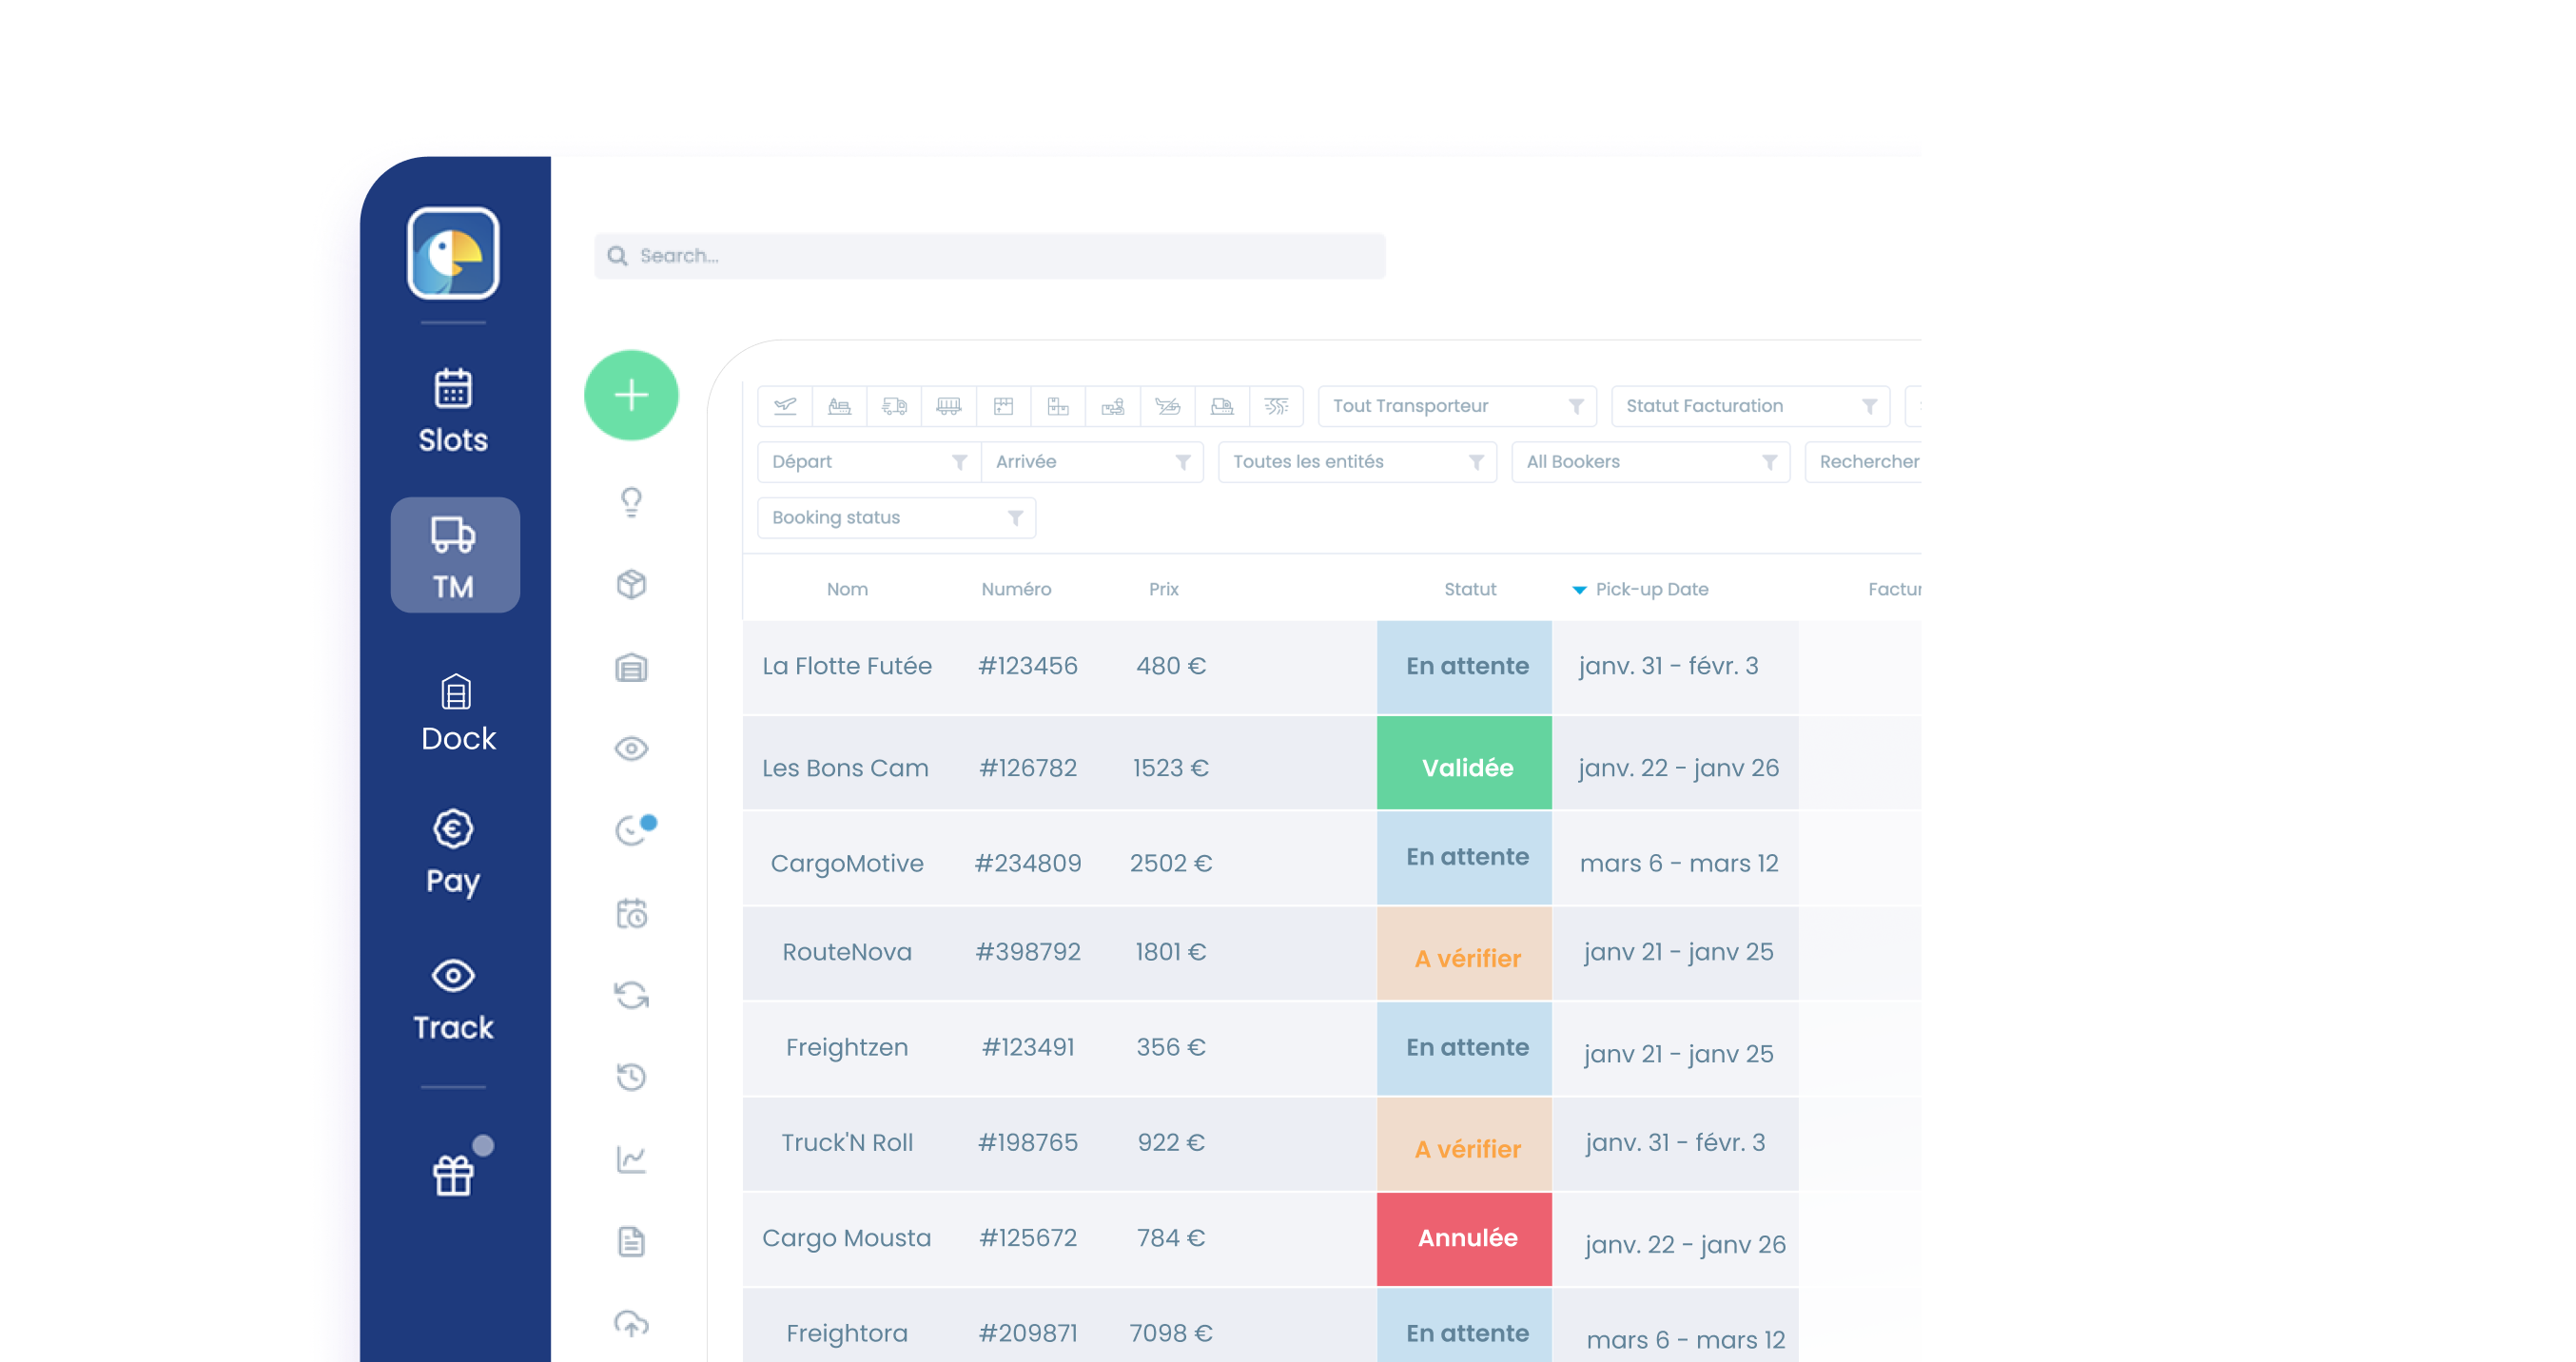Toggle the rail wagon transport filter
The image size is (2576, 1362).
point(948,405)
